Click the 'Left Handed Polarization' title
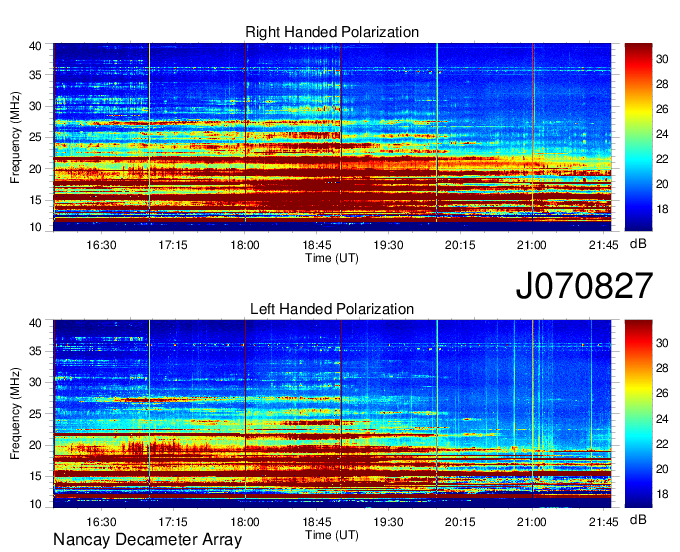Image resolution: width=680 pixels, height=552 pixels. pyautogui.click(x=332, y=309)
